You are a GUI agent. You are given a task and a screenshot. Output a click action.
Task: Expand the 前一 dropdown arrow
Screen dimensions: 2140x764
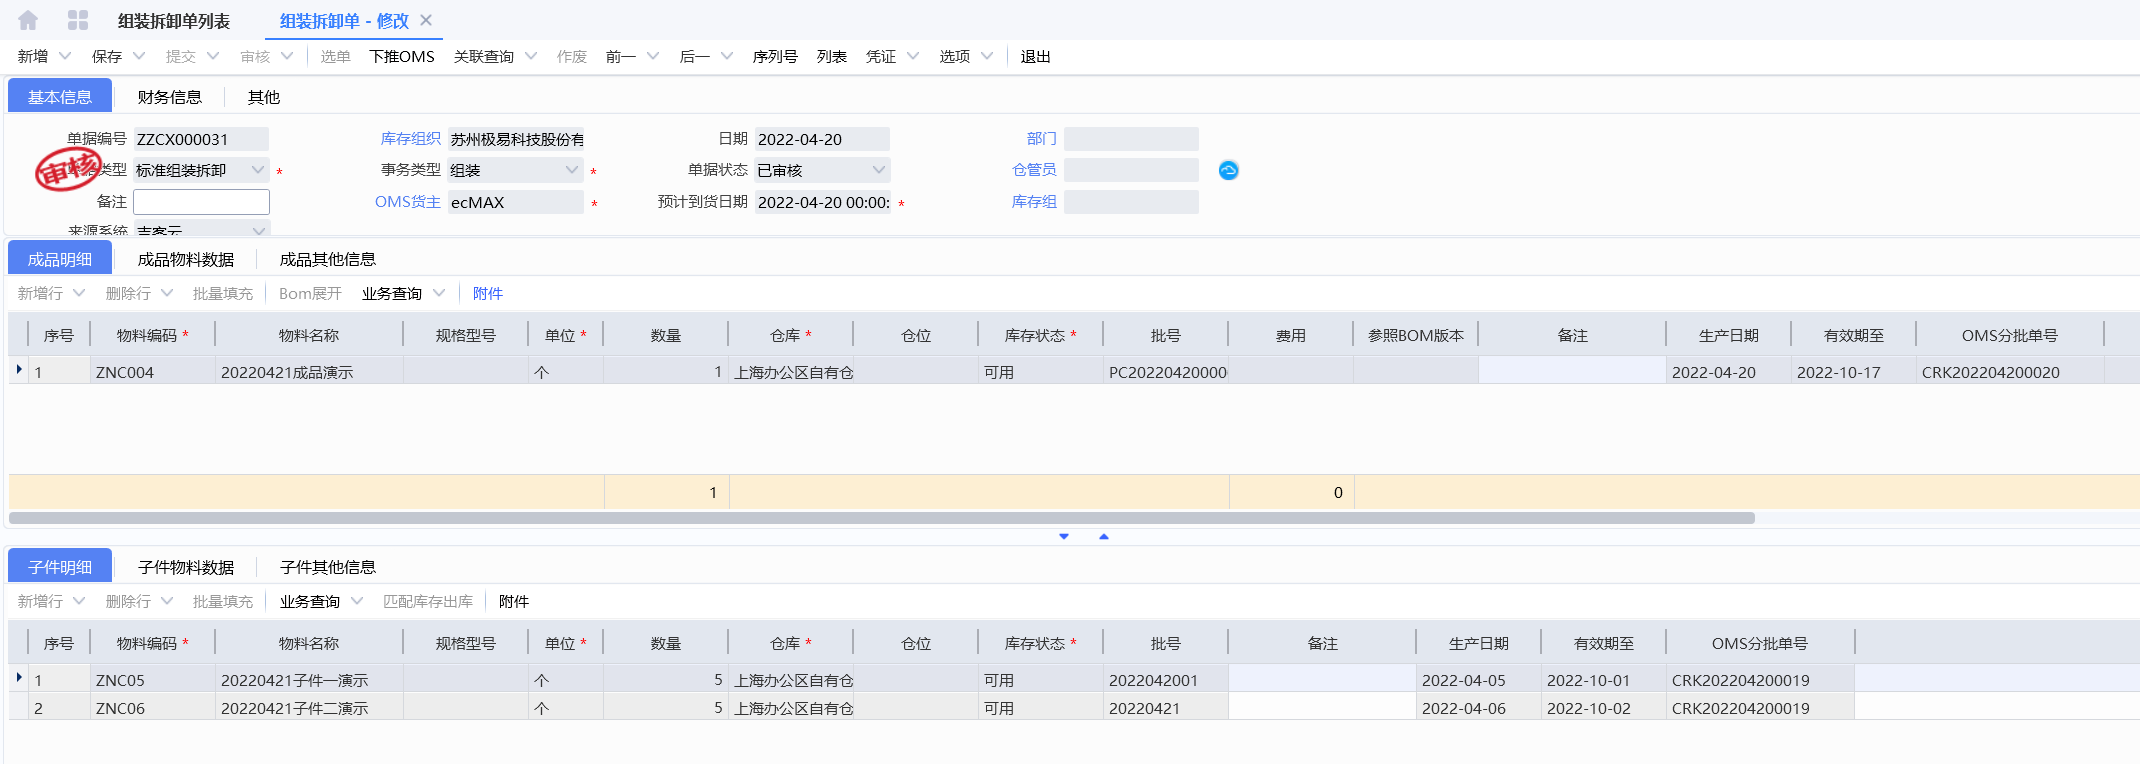point(653,56)
